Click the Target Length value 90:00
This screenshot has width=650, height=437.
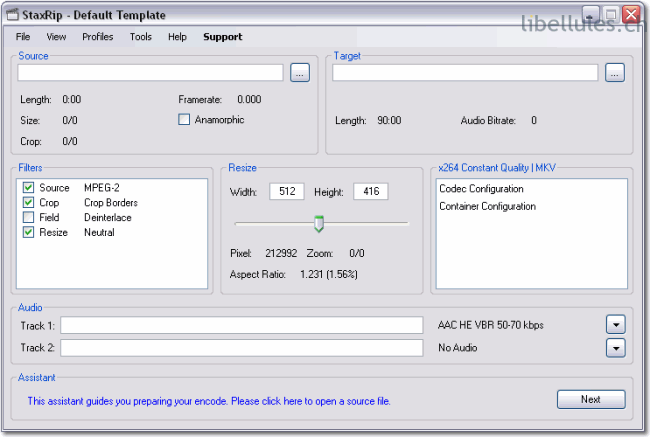point(389,121)
